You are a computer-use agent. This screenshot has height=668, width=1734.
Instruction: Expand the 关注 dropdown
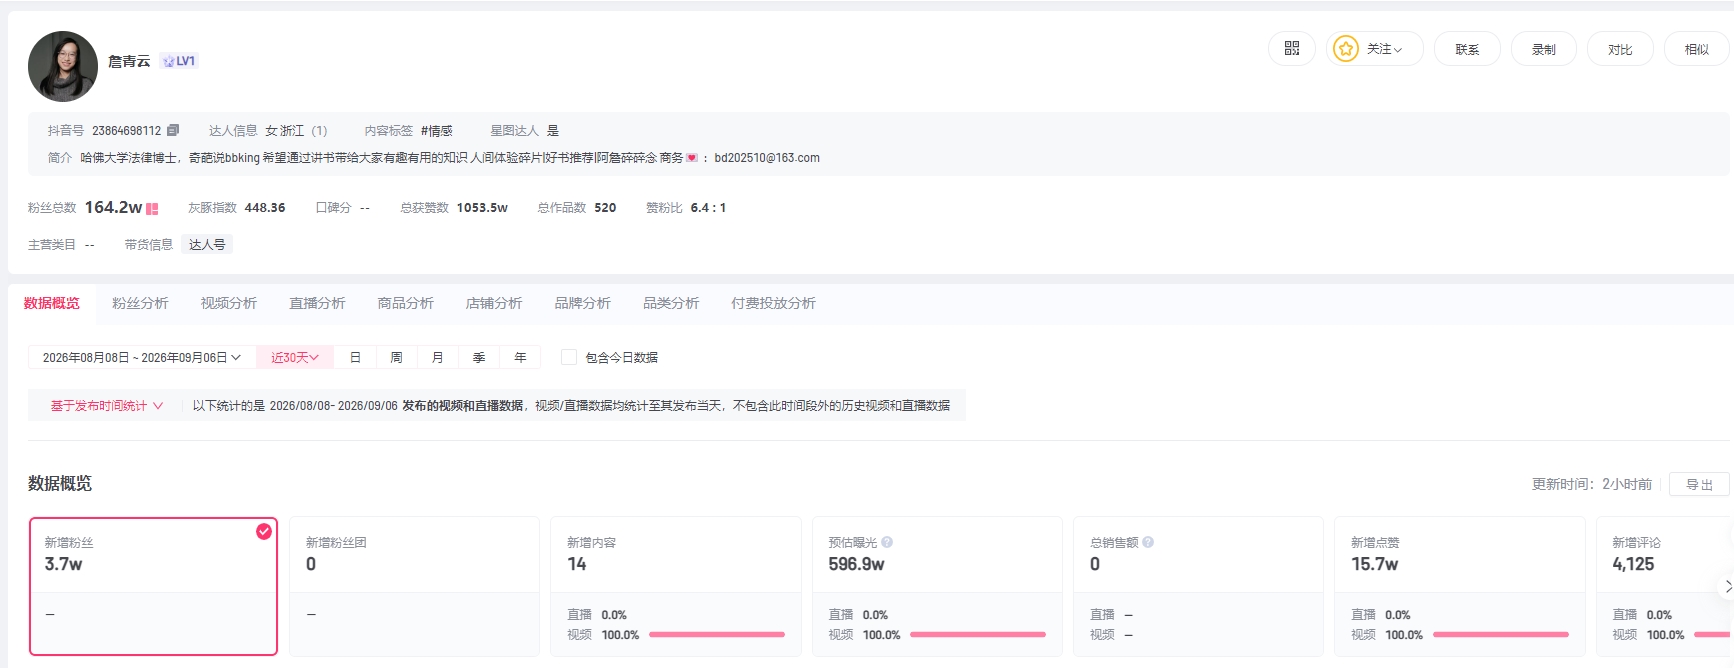[x=1385, y=49]
